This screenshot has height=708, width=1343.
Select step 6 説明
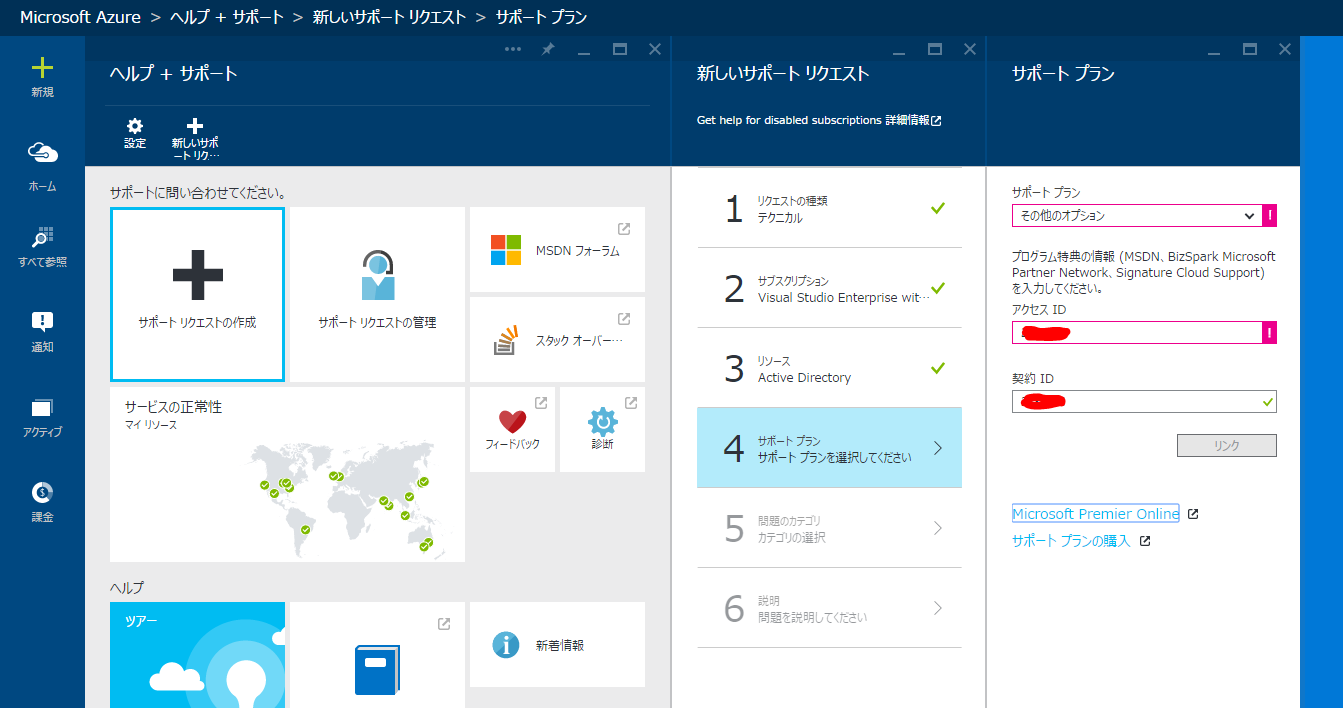click(829, 608)
